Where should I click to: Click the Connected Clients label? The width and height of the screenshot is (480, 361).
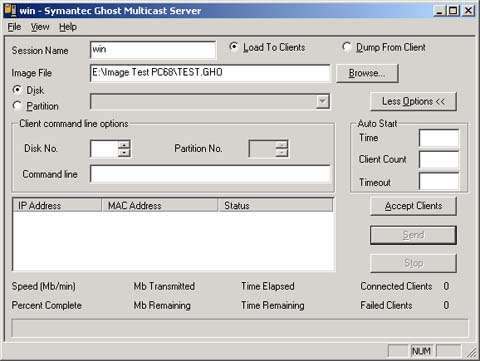coord(396,286)
